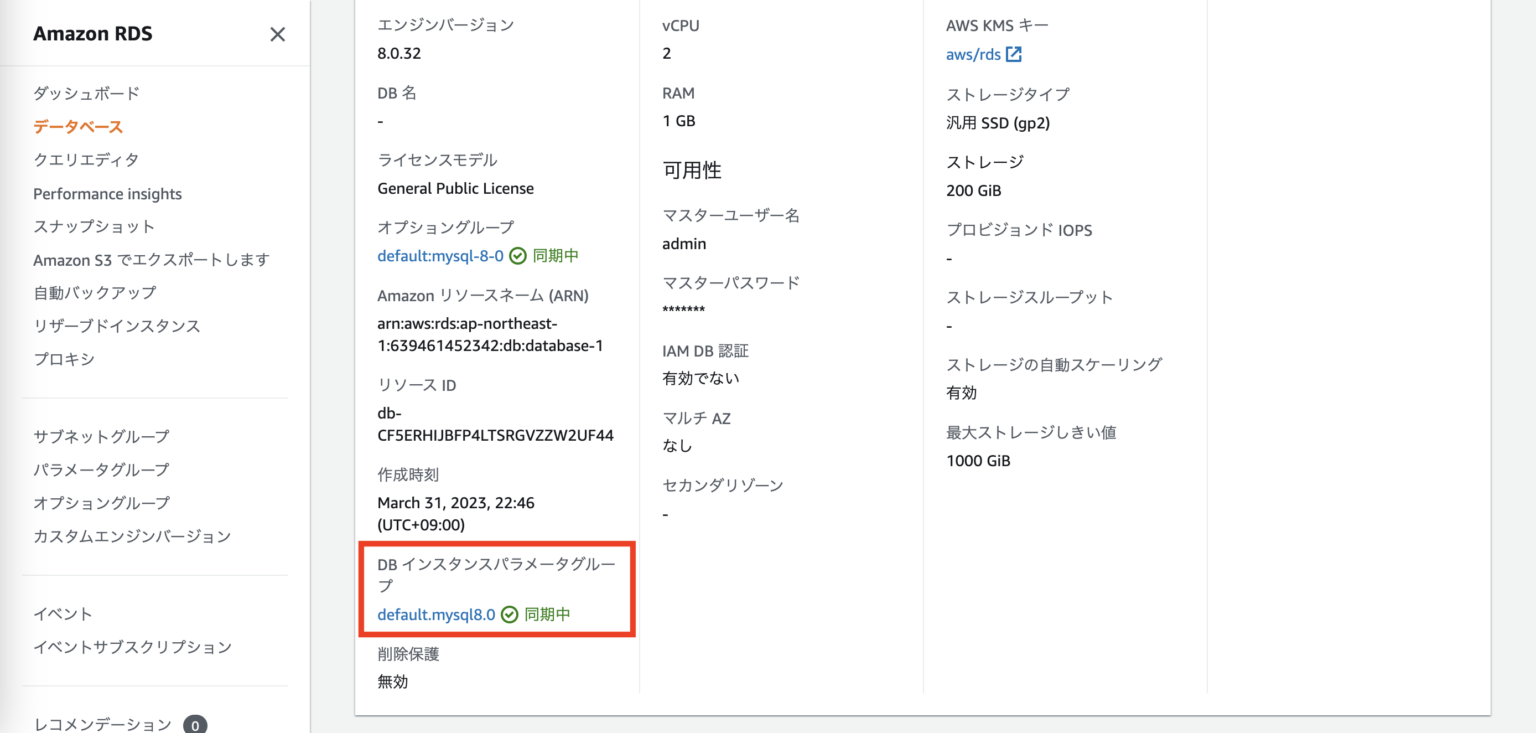The image size is (1536, 733).
Task: Navigate to サブネットグループ
Action: pos(102,436)
